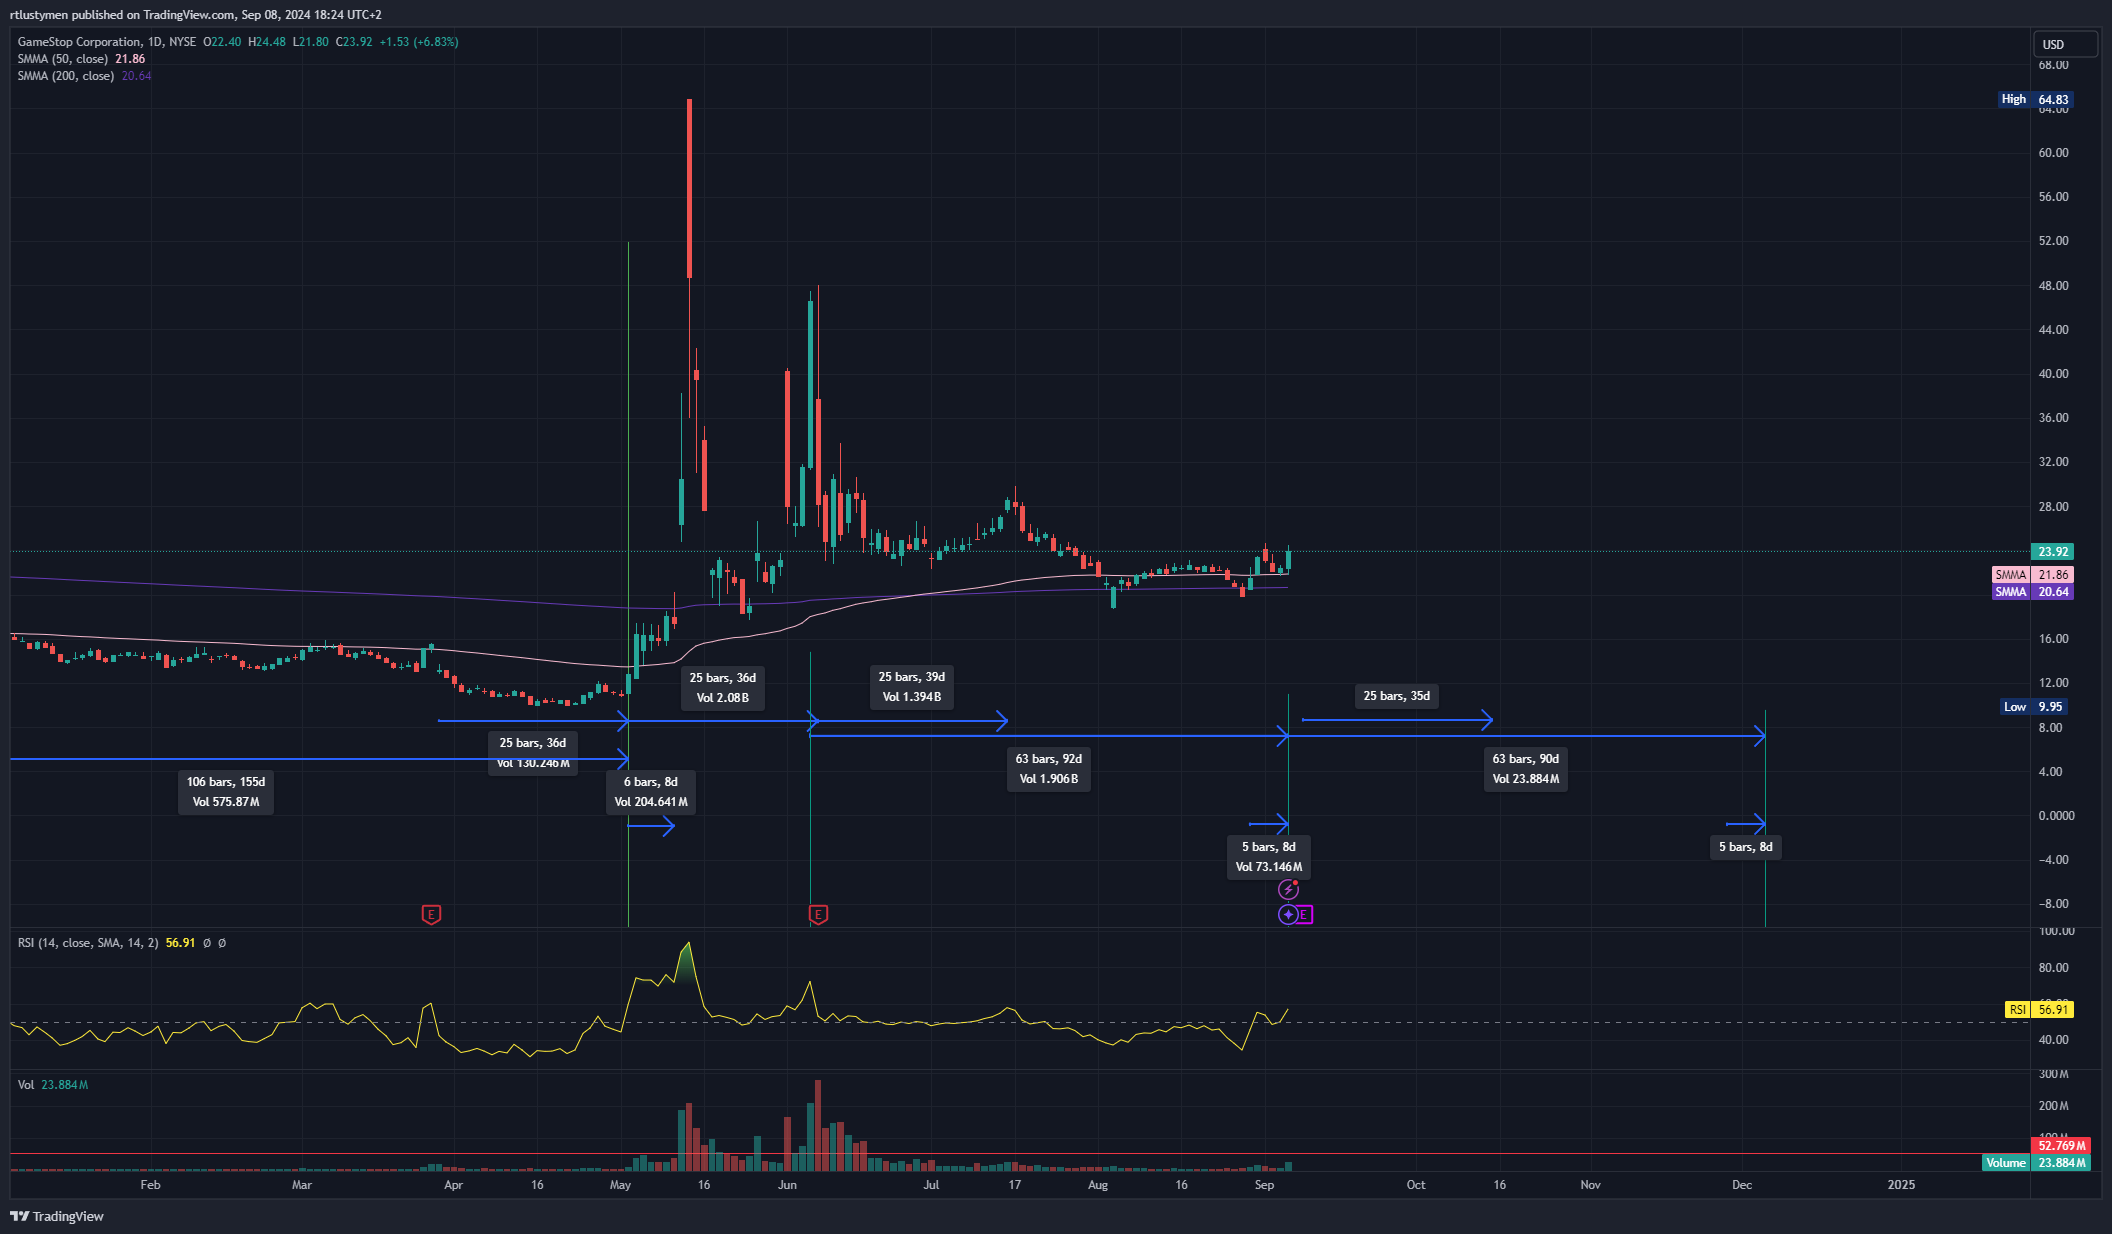Click the purple four-point star circle icon

click(1288, 914)
